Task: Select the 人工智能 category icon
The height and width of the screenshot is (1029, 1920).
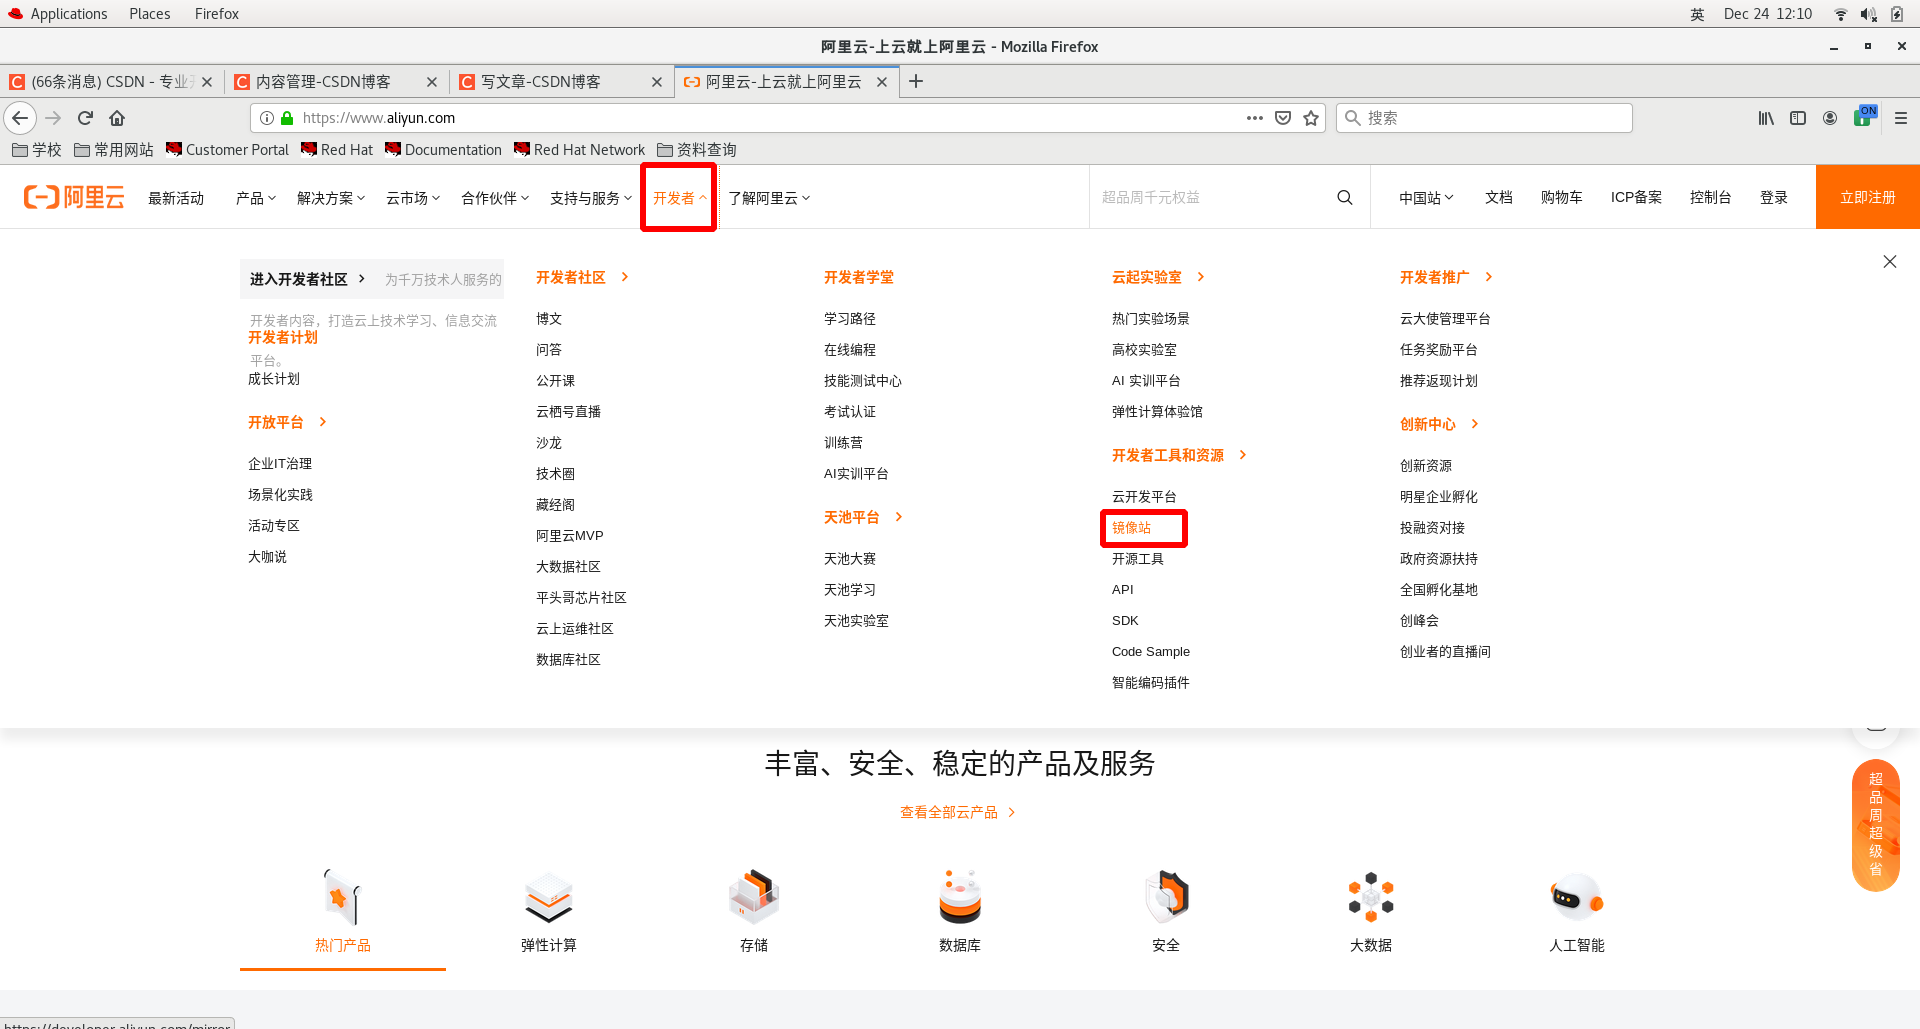Action: (1575, 897)
